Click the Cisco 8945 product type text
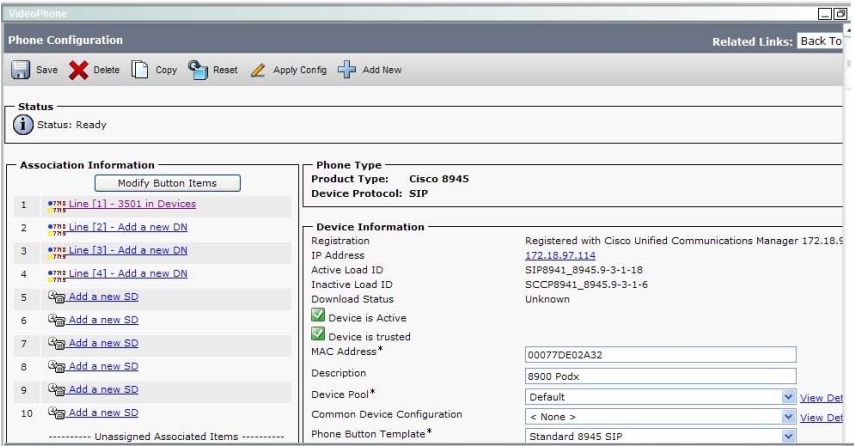Viewport: 854px width, 446px height. tap(439, 179)
